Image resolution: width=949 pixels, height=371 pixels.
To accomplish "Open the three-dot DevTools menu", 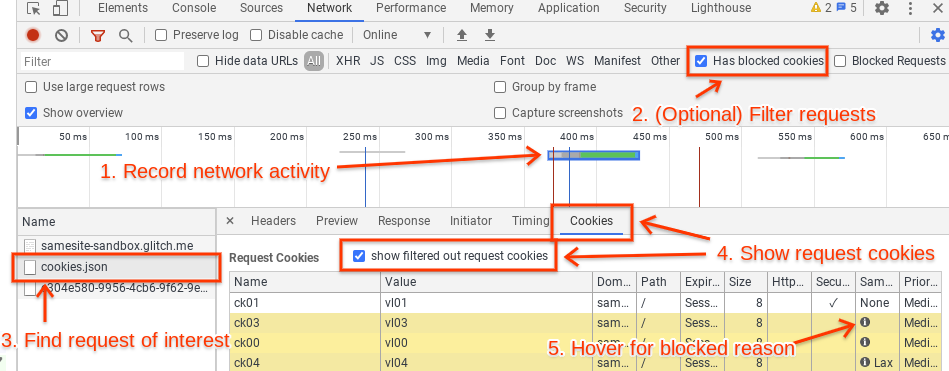I will pos(911,8).
